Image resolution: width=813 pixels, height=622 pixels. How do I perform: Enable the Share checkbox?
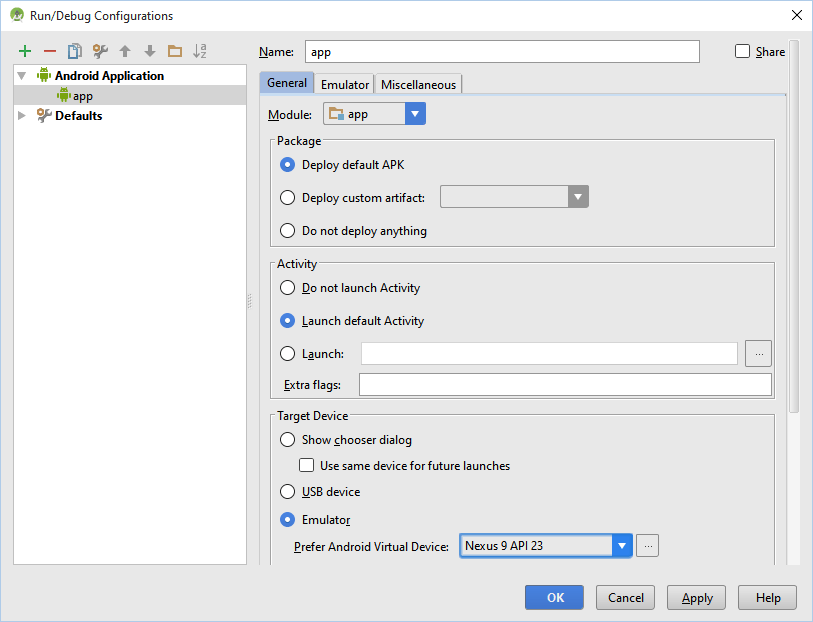(742, 52)
